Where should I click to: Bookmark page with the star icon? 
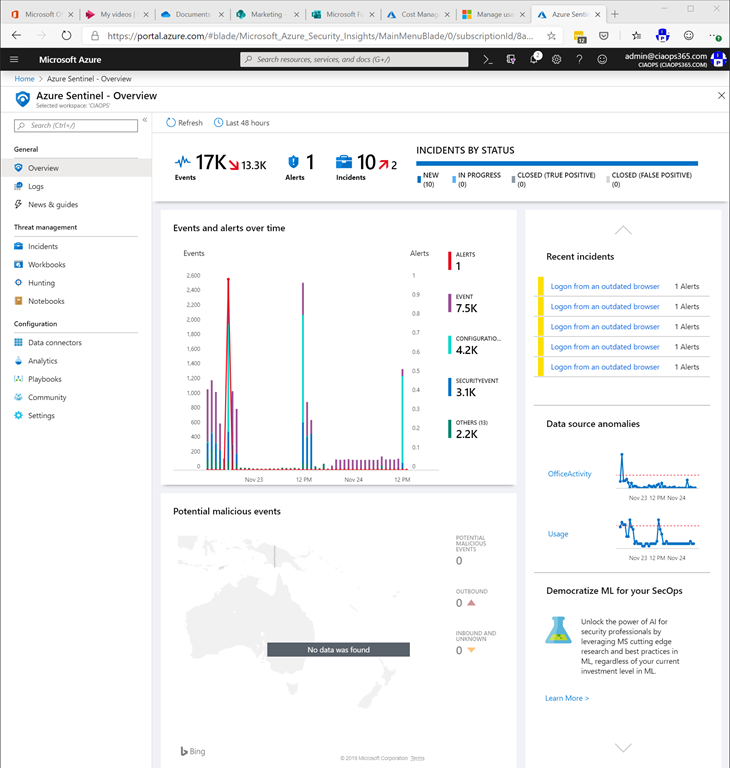pyautogui.click(x=551, y=35)
